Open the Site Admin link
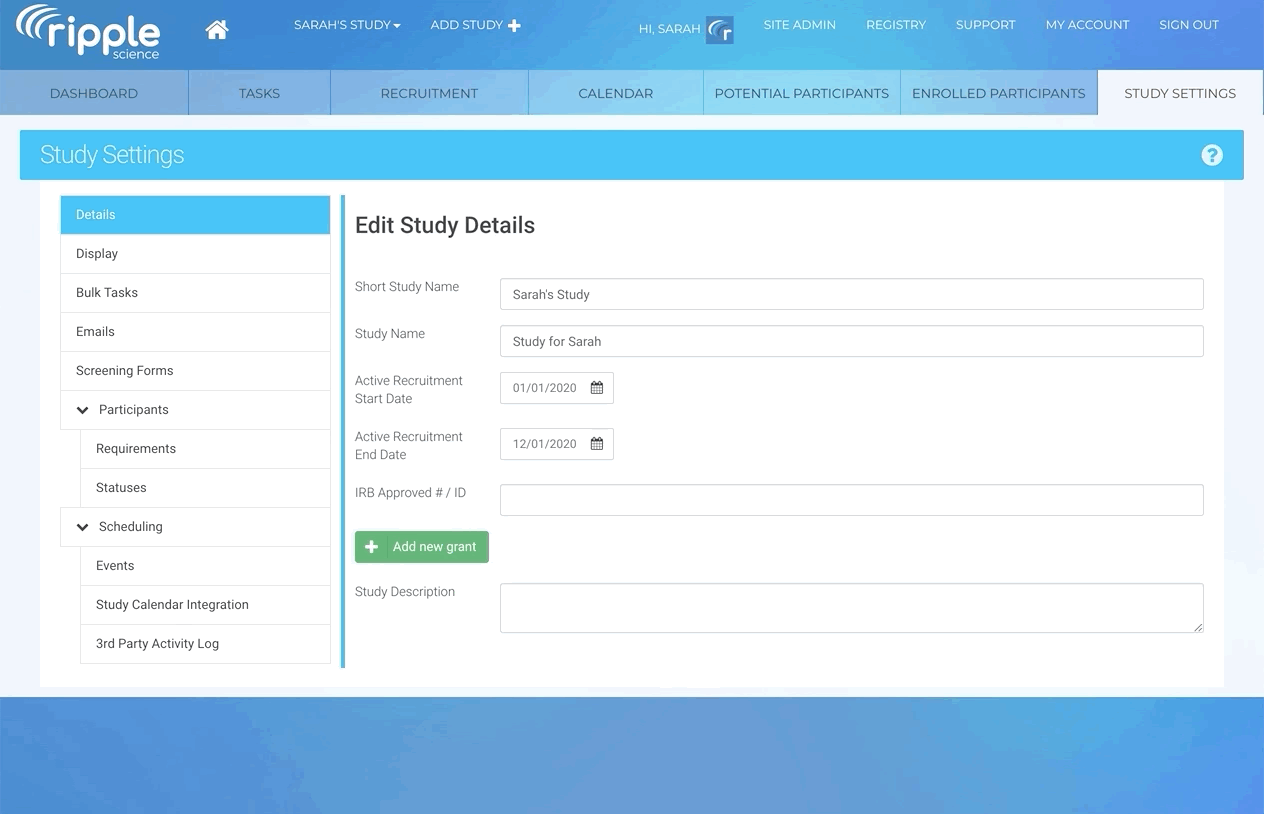Image resolution: width=1264 pixels, height=814 pixels. click(x=799, y=25)
